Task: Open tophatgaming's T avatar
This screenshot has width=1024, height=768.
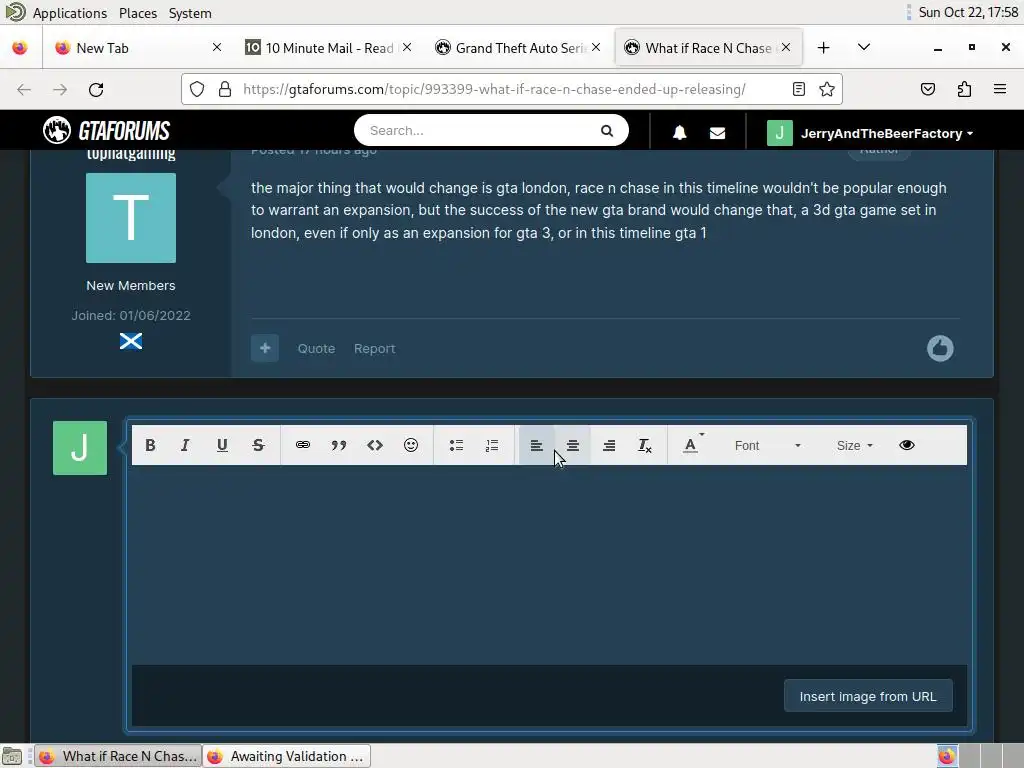Action: click(131, 218)
